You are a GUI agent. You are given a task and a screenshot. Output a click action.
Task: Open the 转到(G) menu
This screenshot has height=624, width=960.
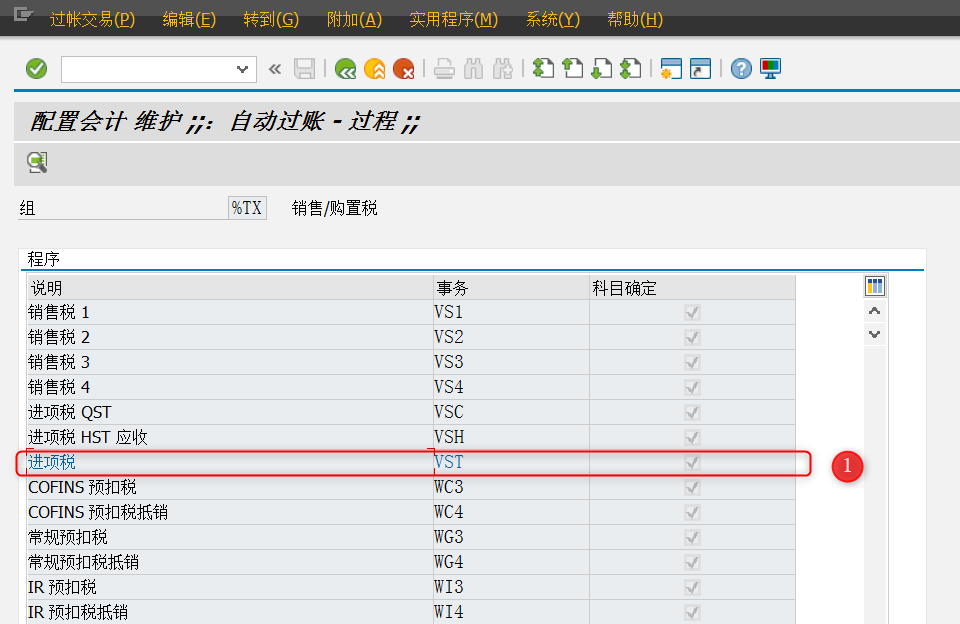(271, 20)
